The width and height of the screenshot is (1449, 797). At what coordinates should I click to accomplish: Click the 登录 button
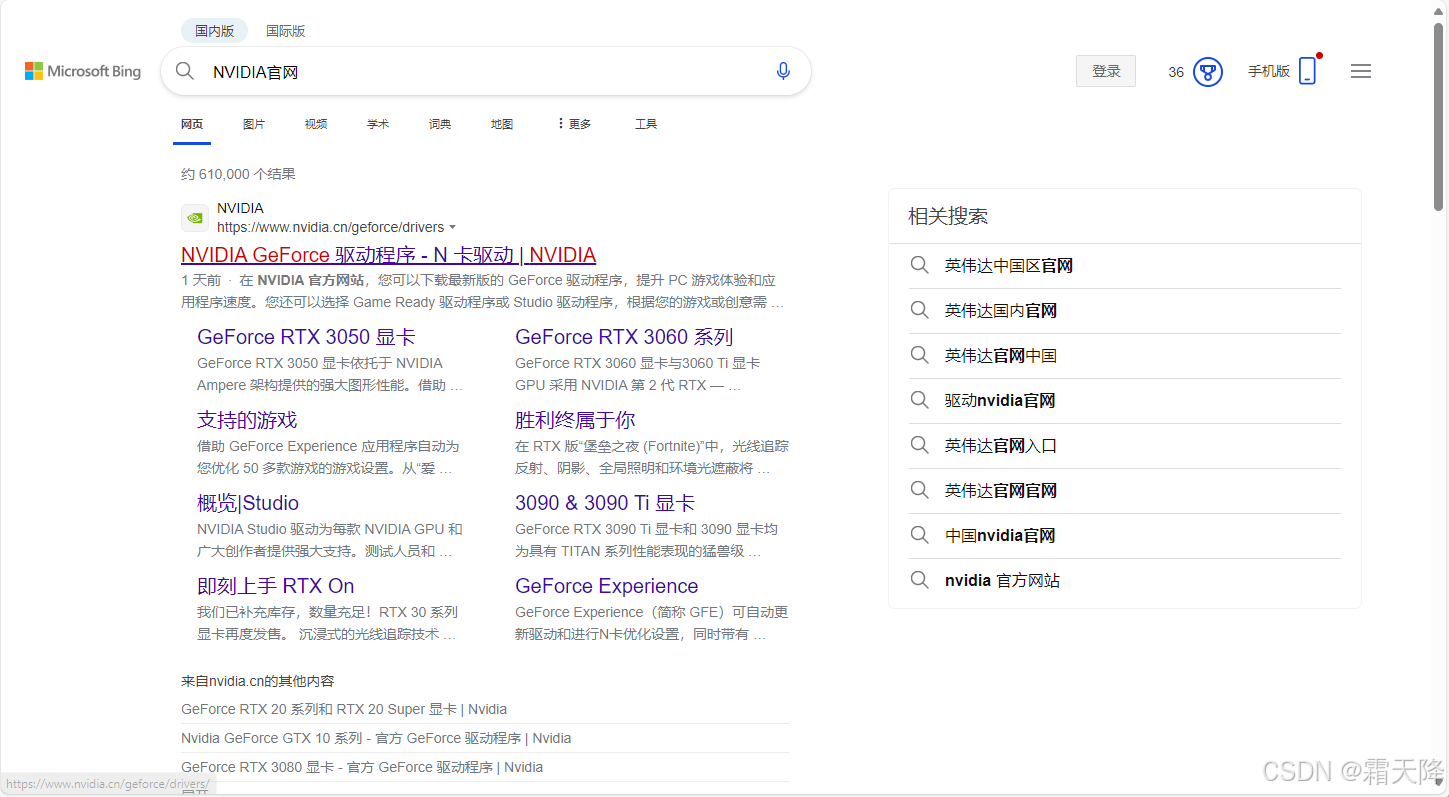tap(1106, 71)
